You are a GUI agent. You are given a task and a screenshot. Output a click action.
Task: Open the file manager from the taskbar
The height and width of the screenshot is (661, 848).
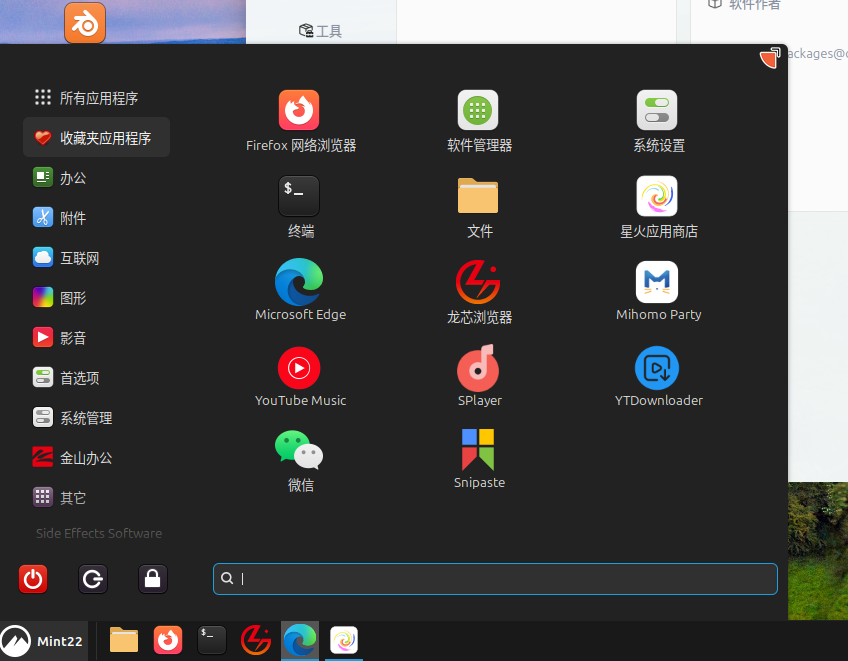pos(124,640)
